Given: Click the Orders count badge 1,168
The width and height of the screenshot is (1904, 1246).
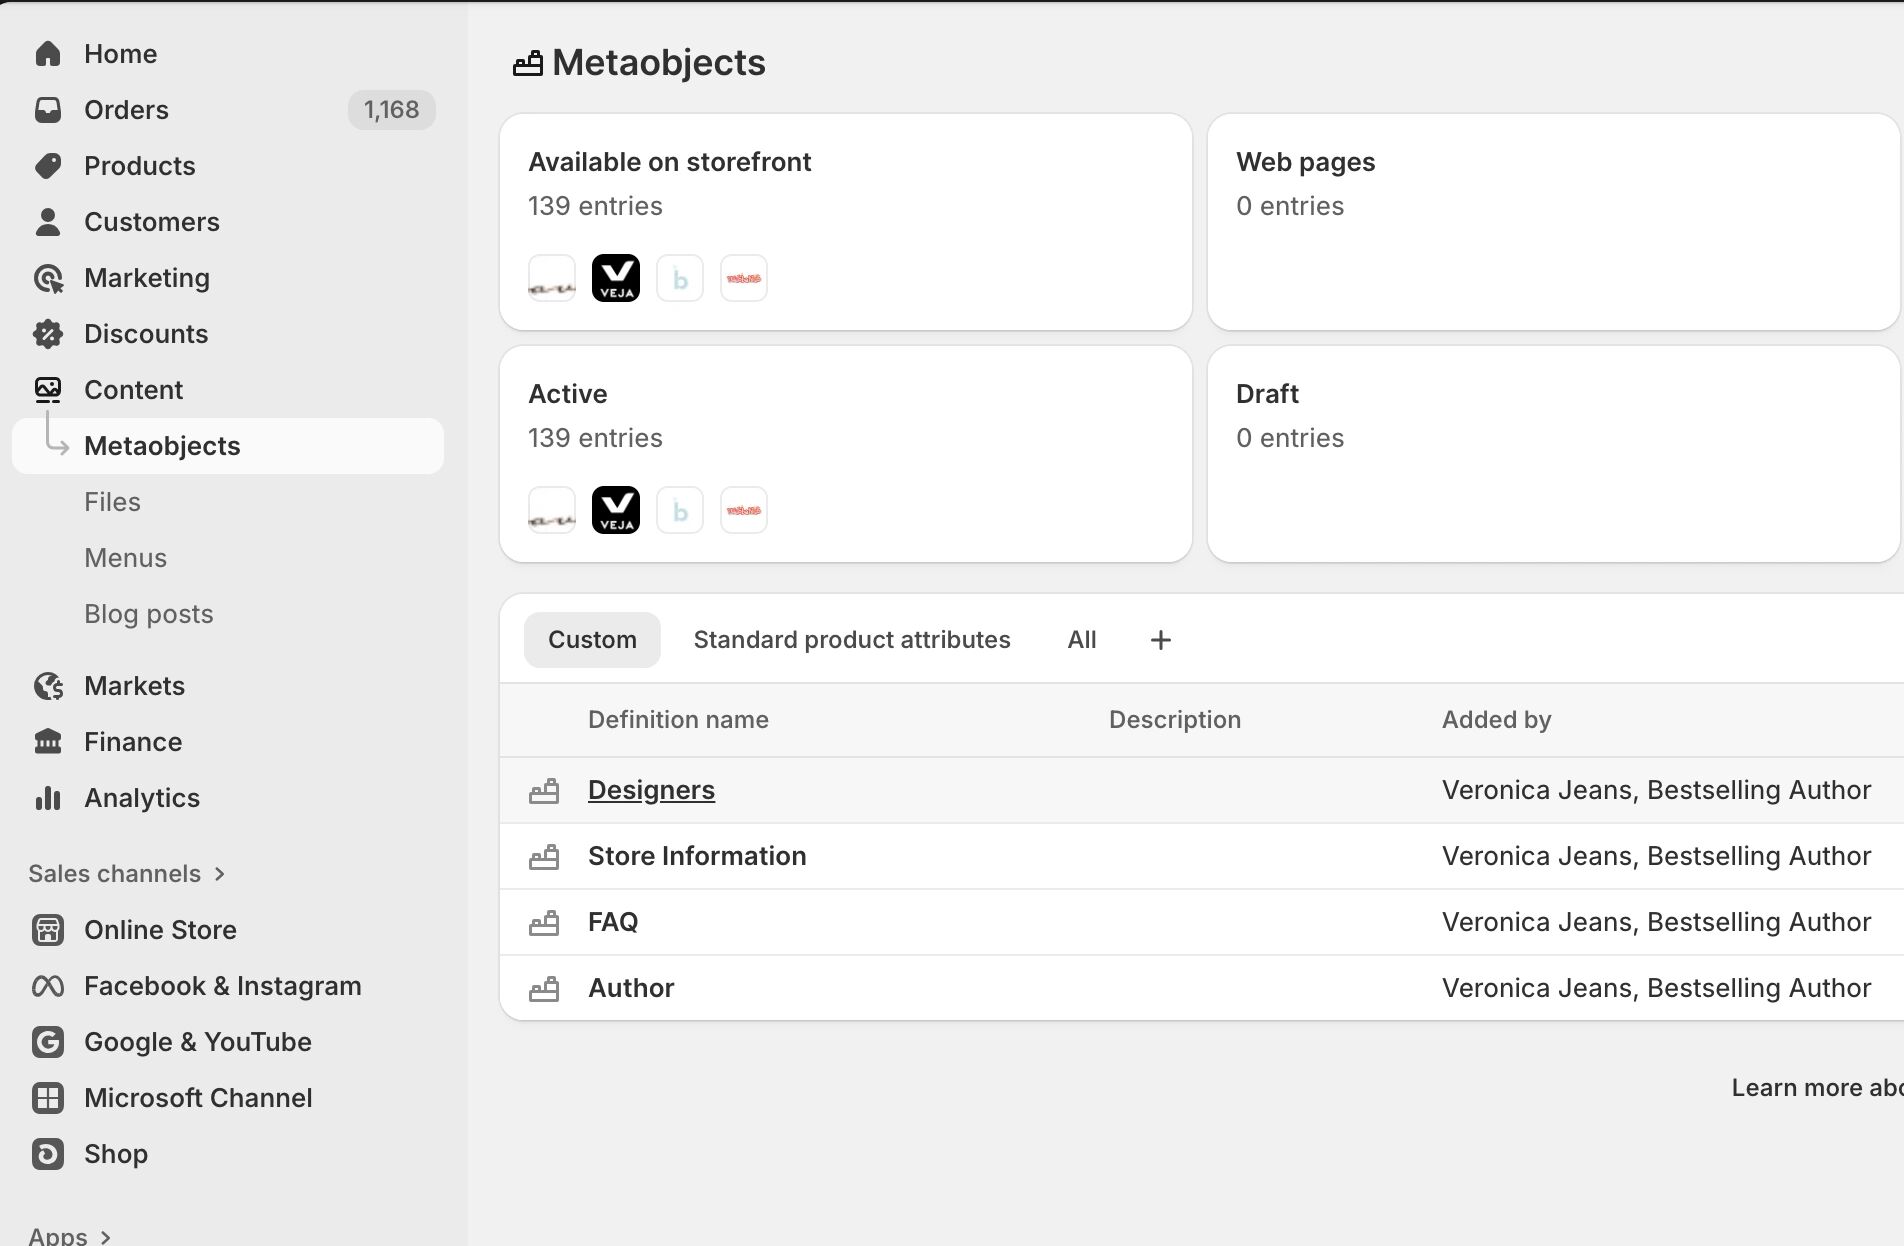Looking at the screenshot, I should [x=391, y=110].
